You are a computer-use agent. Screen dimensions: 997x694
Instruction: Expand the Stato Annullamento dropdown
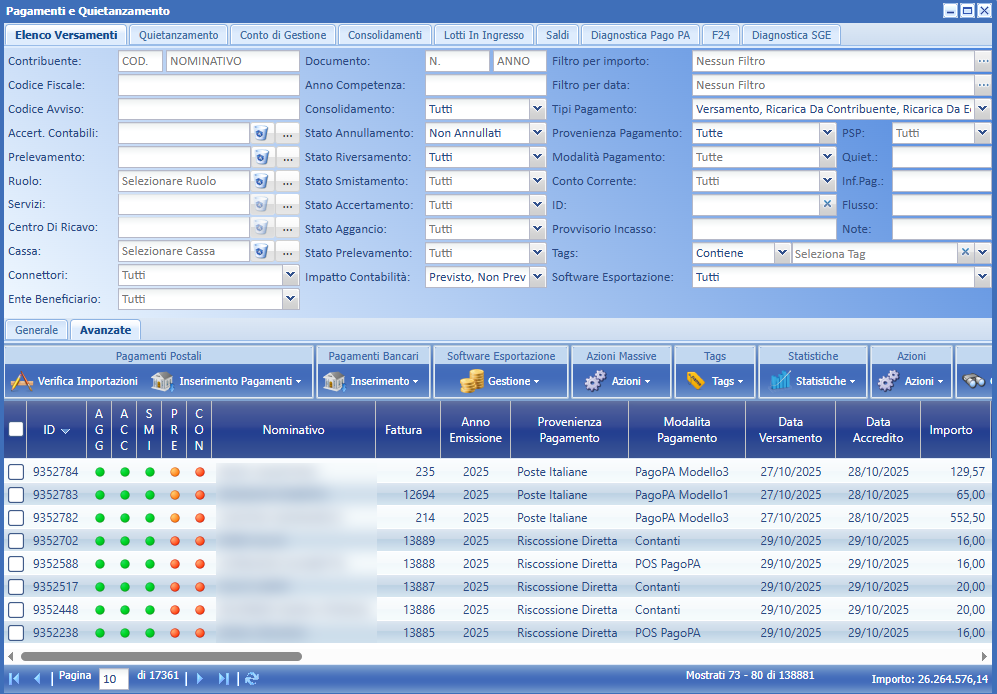pyautogui.click(x=538, y=132)
